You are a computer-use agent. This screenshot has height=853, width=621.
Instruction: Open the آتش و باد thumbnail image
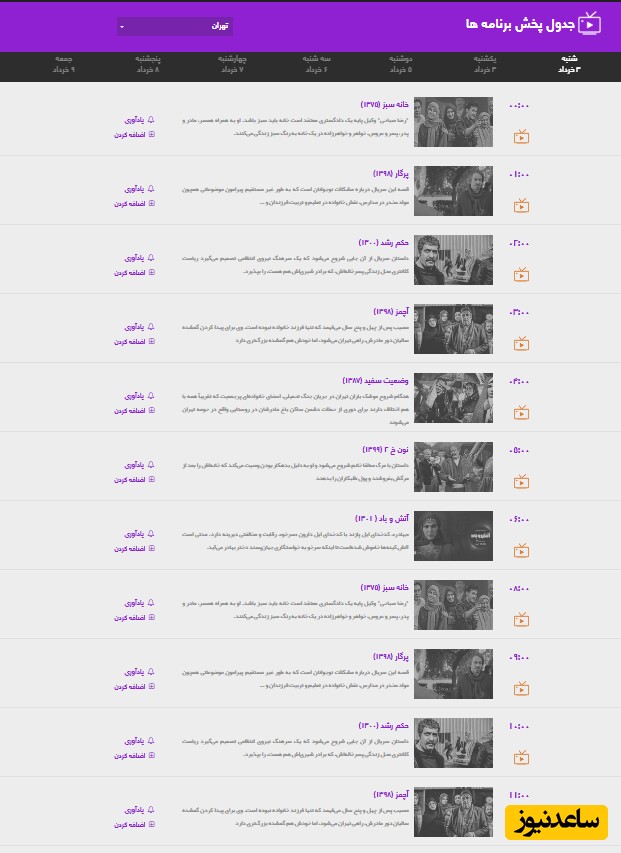(x=454, y=536)
